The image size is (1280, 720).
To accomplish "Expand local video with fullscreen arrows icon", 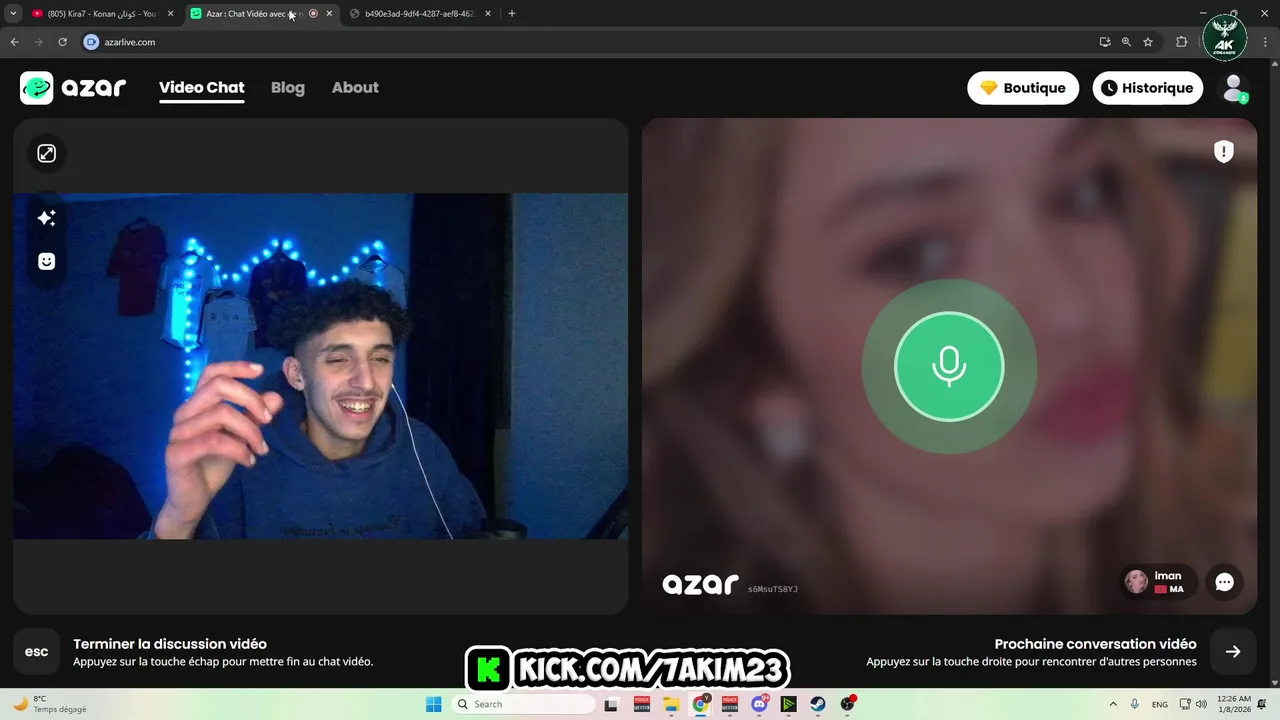I will (x=46, y=153).
